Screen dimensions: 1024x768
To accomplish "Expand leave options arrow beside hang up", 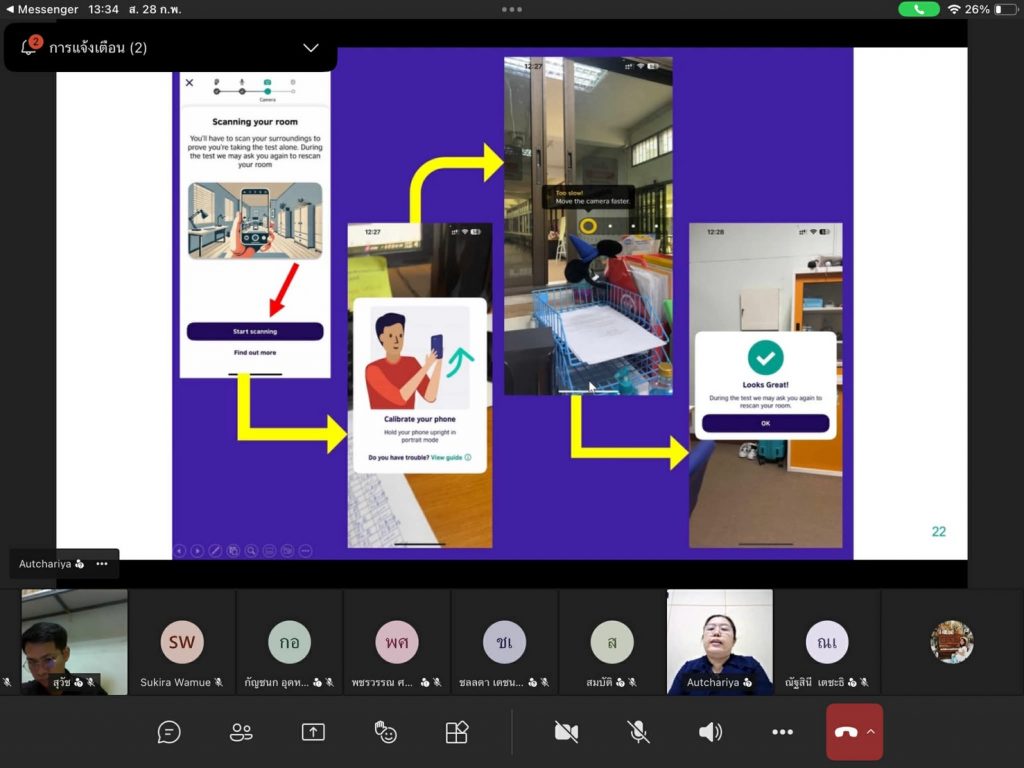I will (870, 732).
